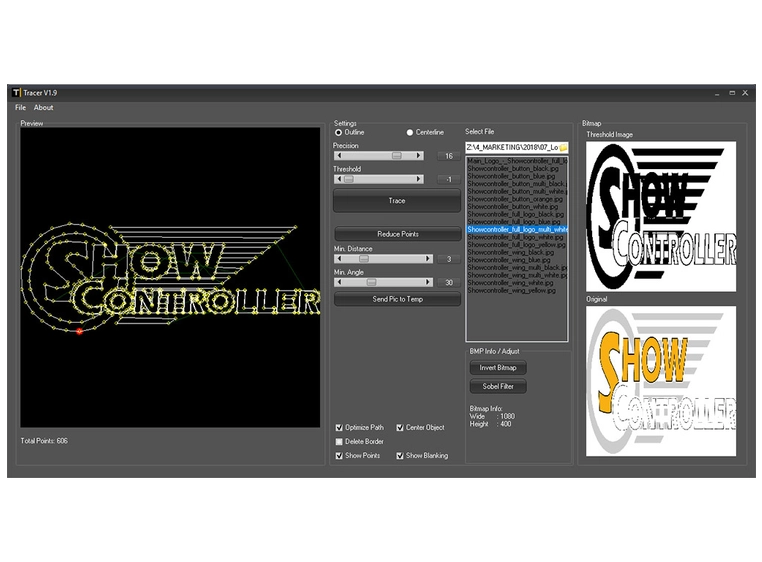Viewport: 762px width, 562px height.
Task: Click the Min. Angle value box showing 30
Action: click(449, 282)
